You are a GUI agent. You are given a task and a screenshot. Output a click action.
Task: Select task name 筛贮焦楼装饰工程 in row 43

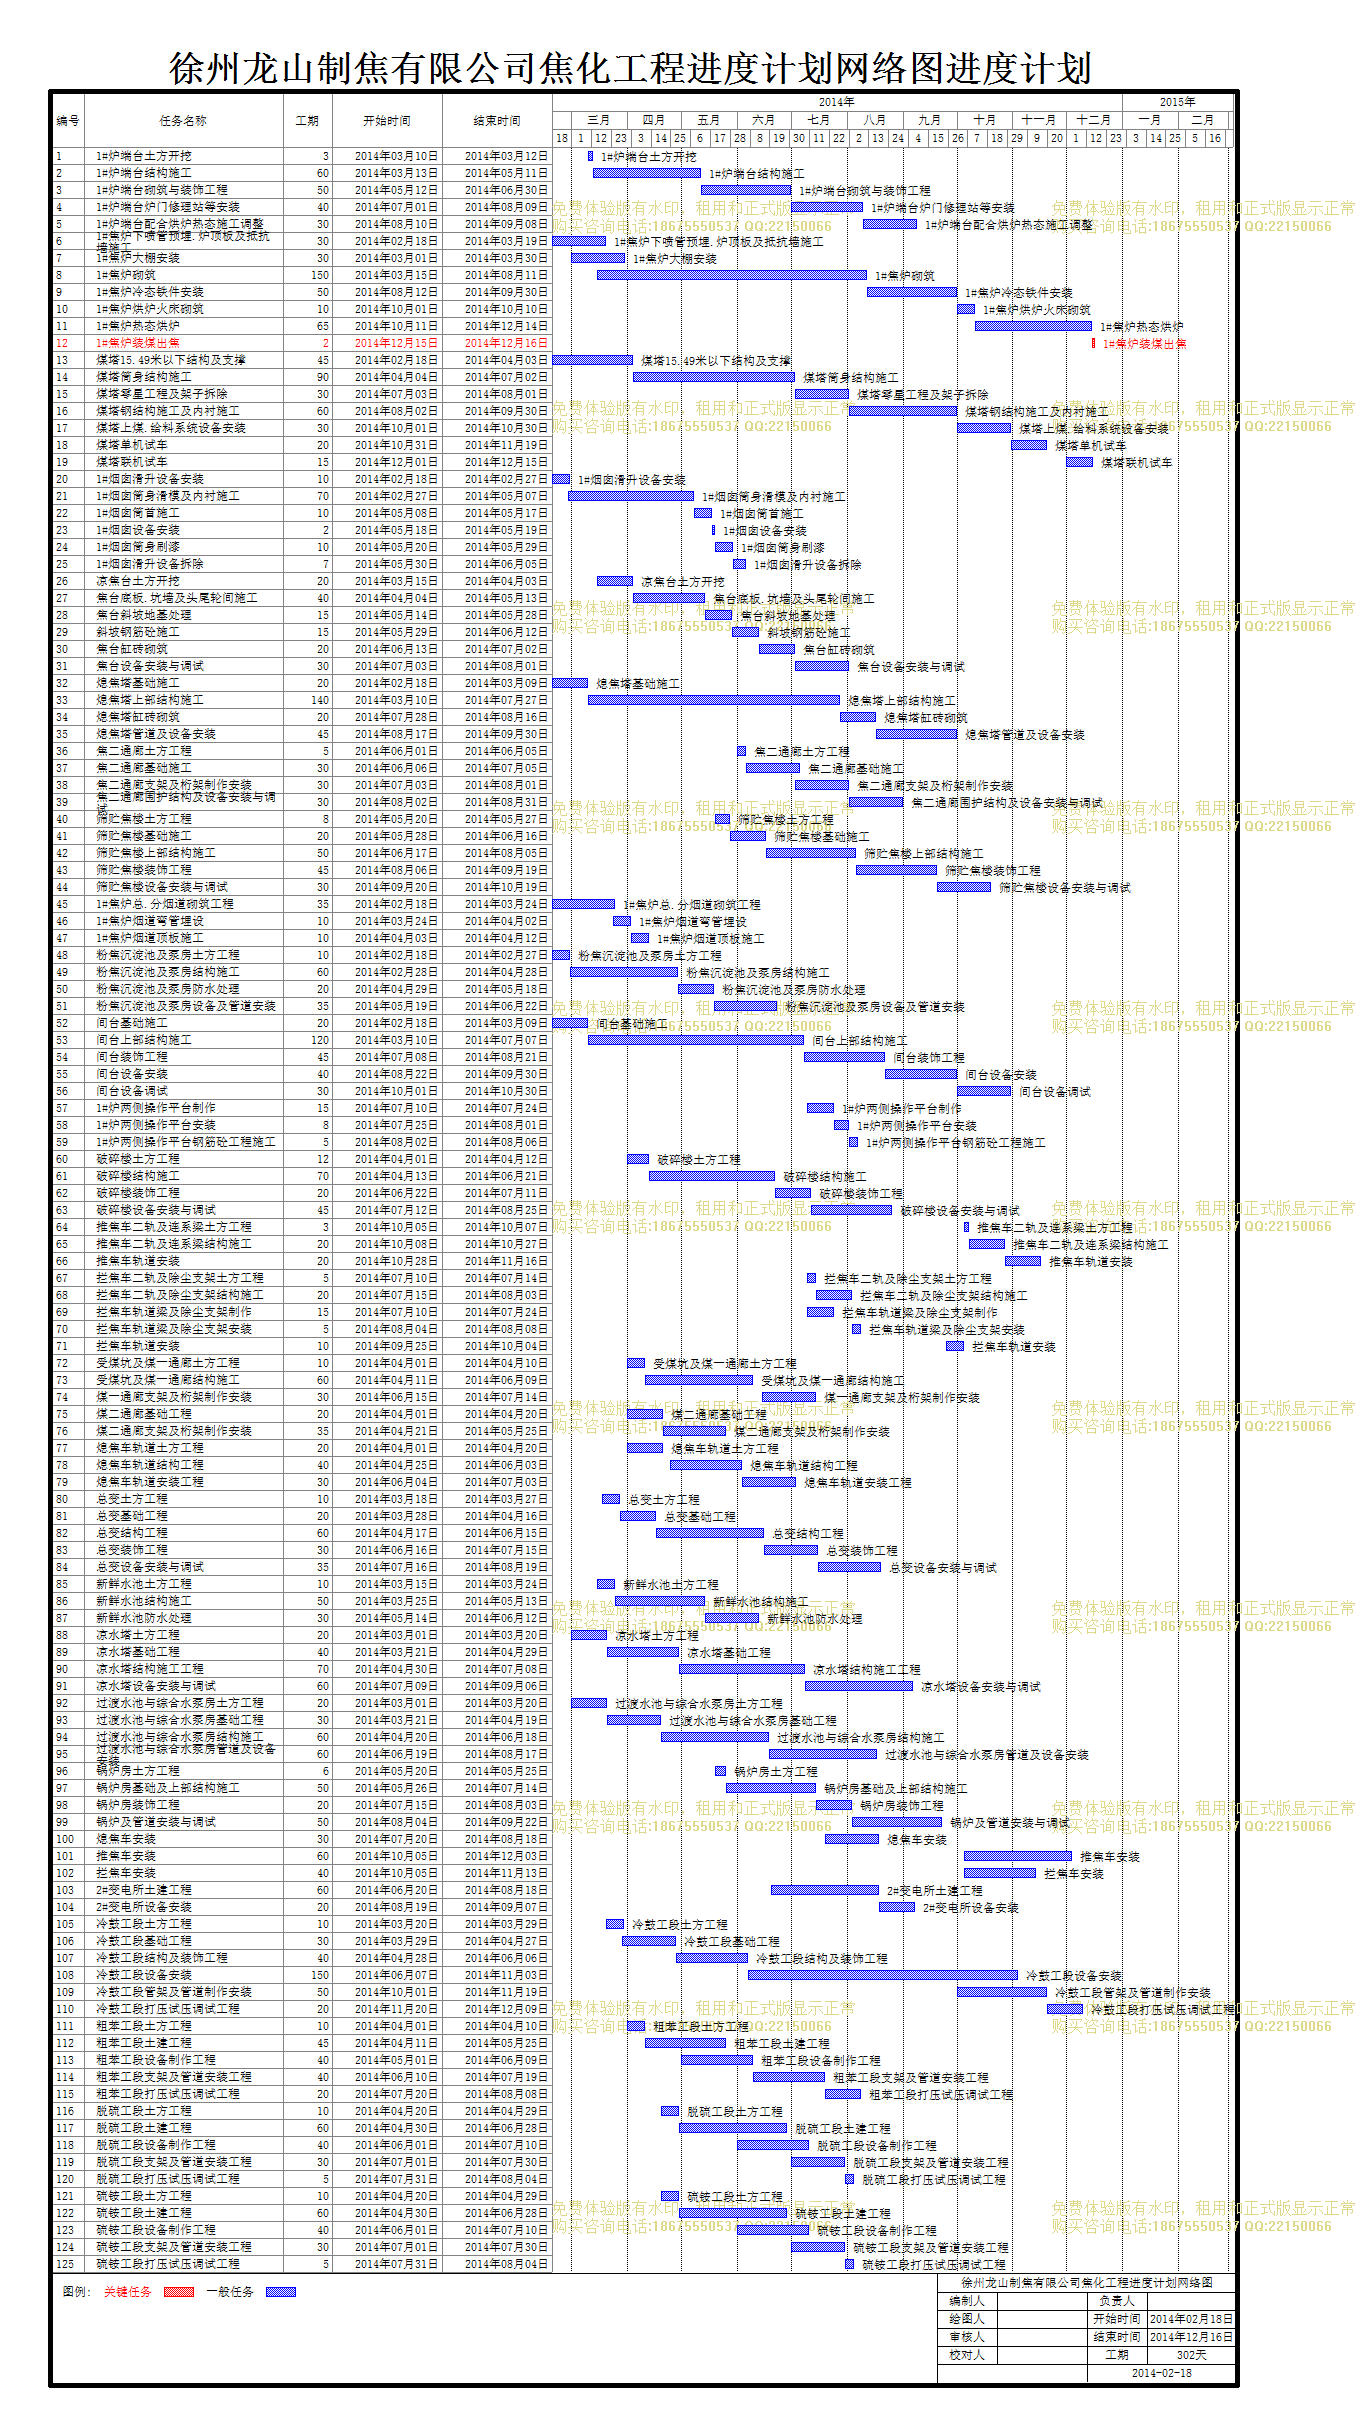point(144,870)
